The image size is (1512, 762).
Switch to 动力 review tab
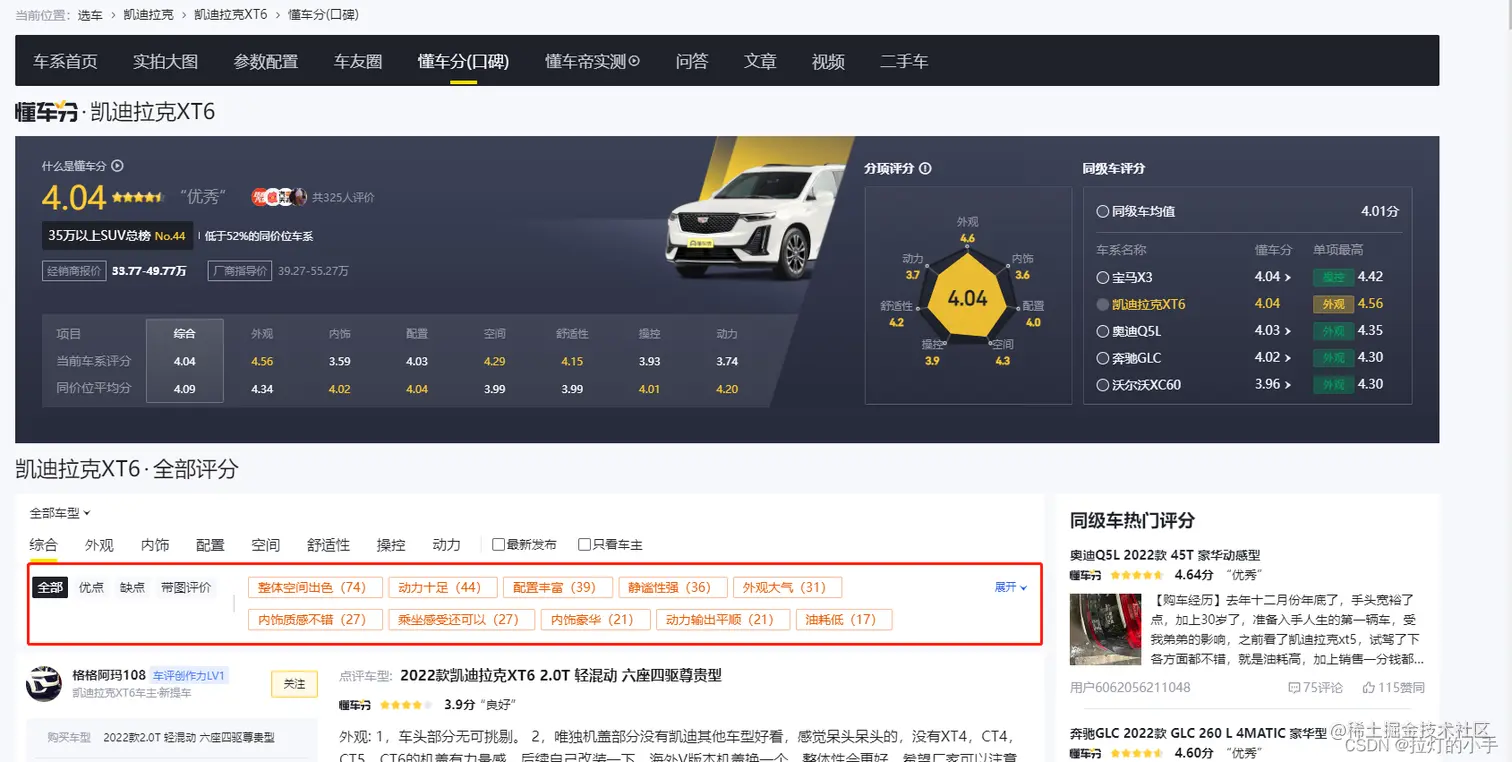click(447, 545)
